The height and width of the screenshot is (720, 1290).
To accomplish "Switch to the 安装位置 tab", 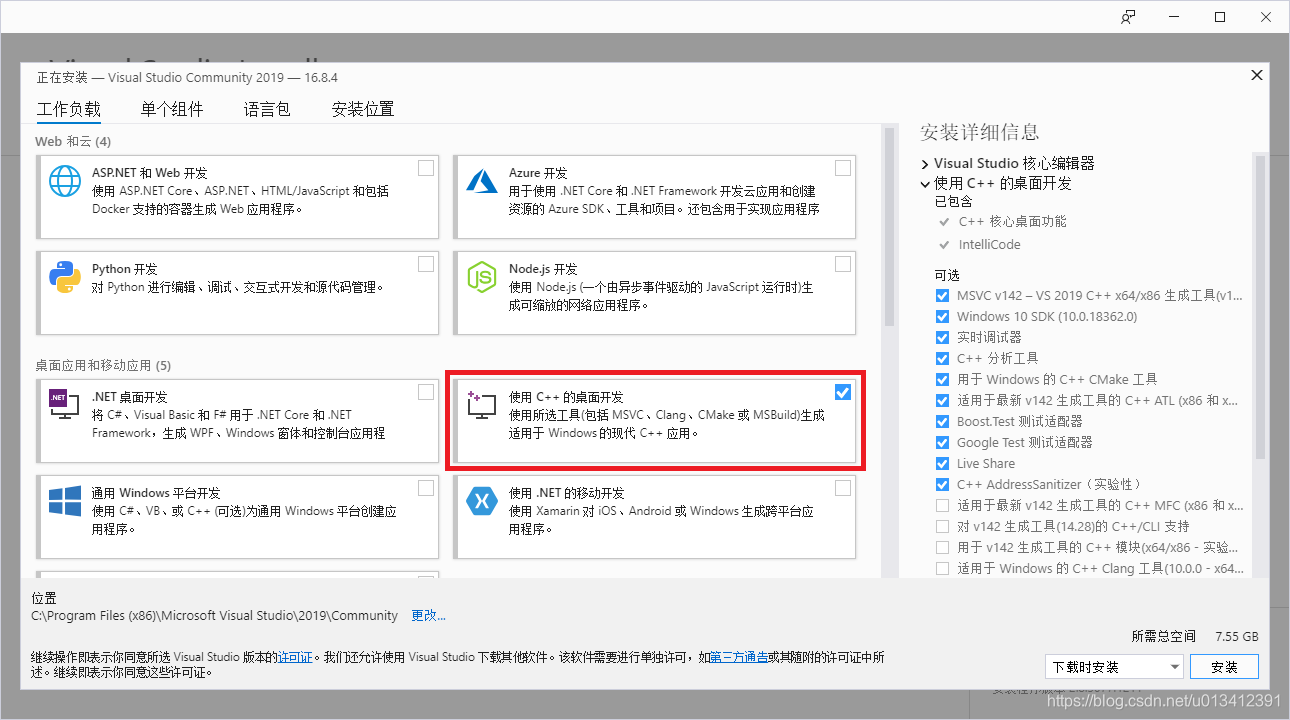I will [363, 110].
